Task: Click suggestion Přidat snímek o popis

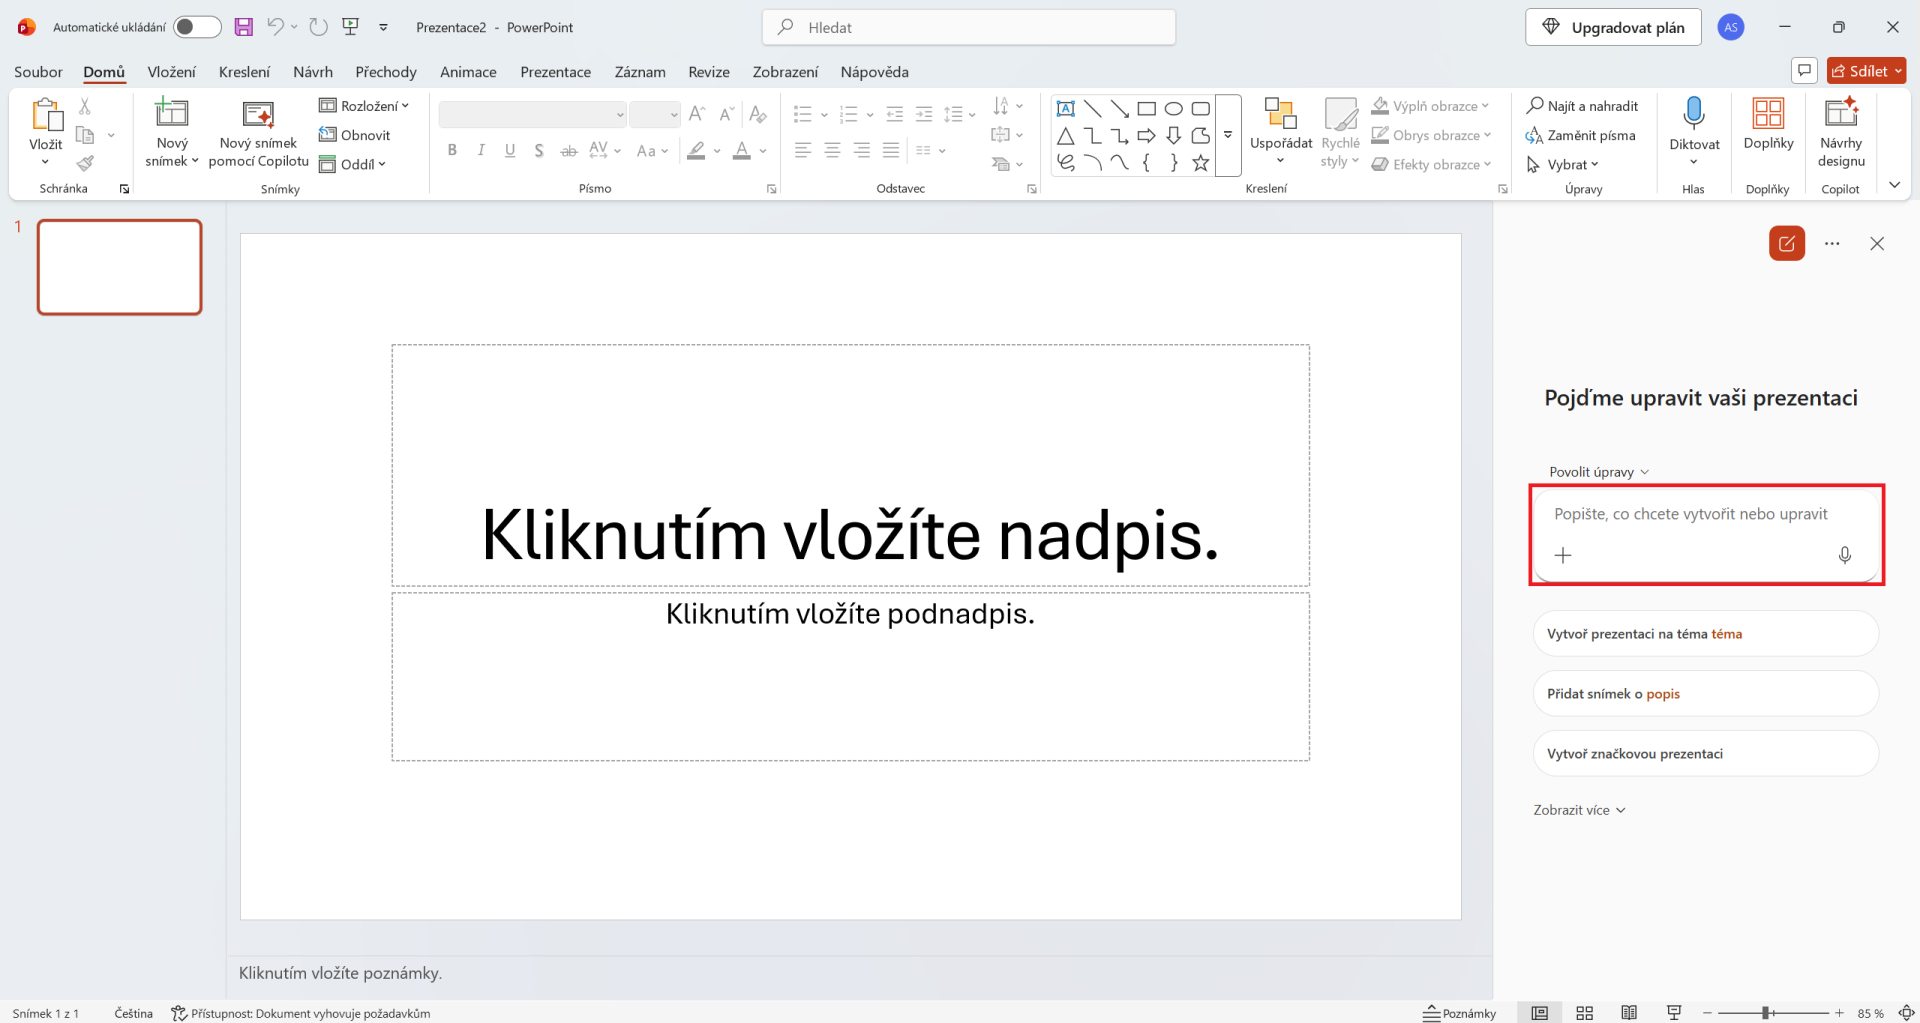Action: 1705,694
